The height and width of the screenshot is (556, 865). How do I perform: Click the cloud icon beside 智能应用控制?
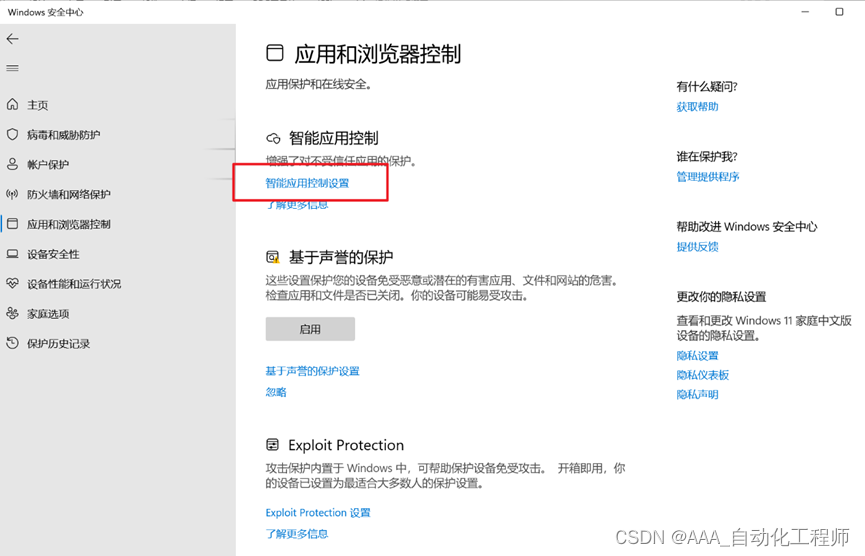click(273, 138)
